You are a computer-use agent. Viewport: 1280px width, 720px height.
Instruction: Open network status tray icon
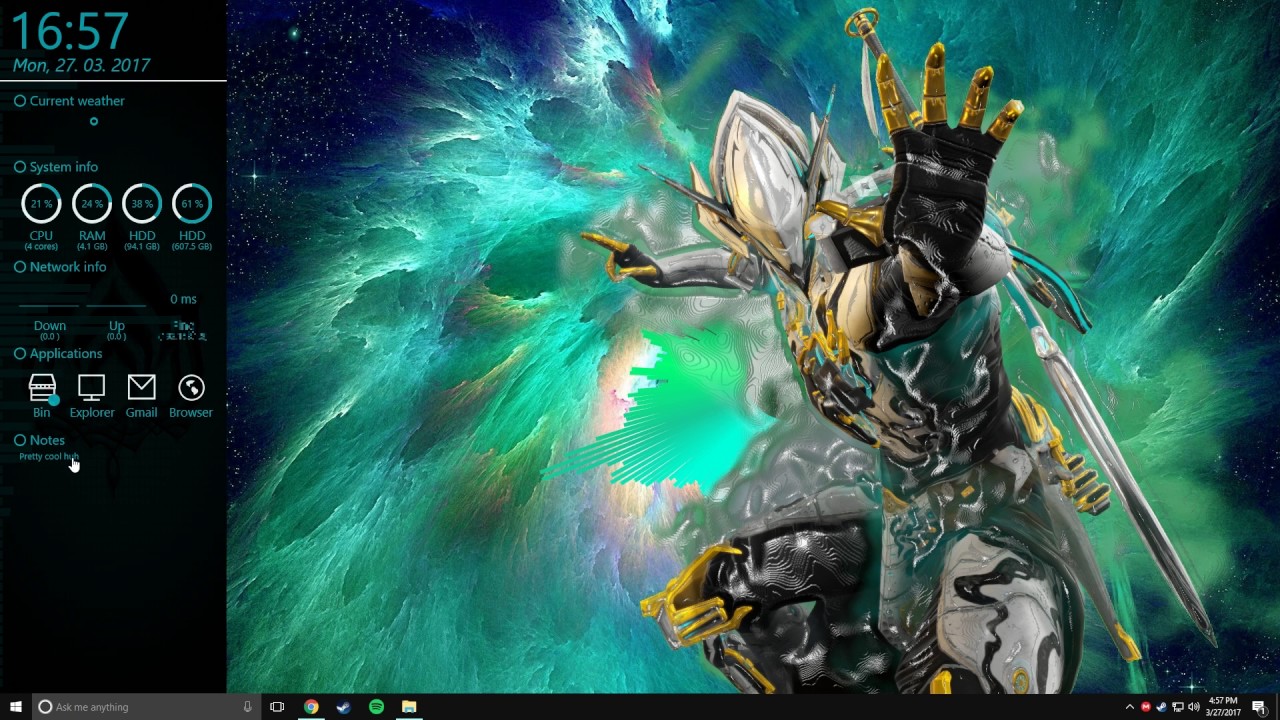click(1178, 707)
